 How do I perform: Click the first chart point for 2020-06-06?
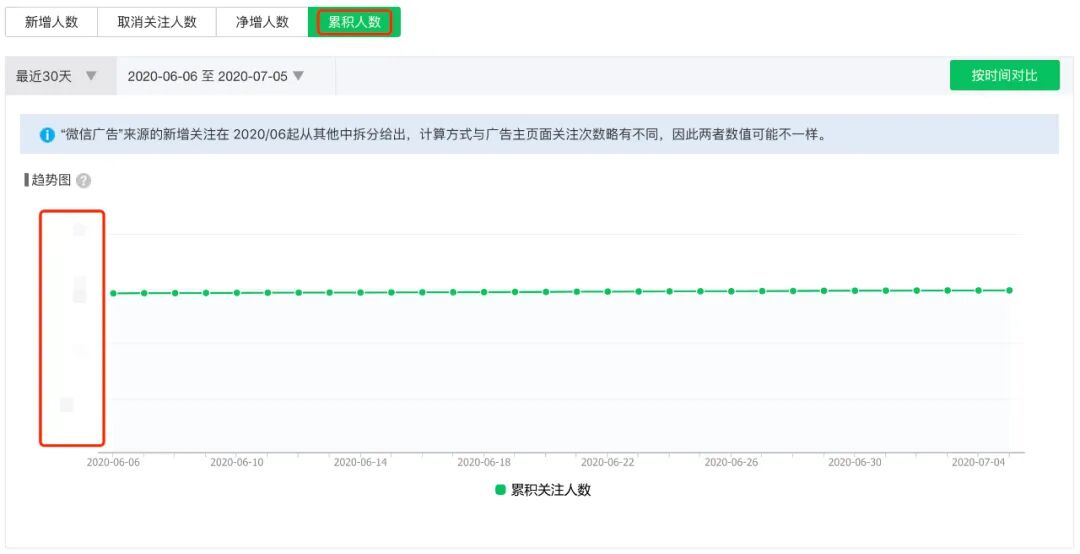pyautogui.click(x=113, y=293)
